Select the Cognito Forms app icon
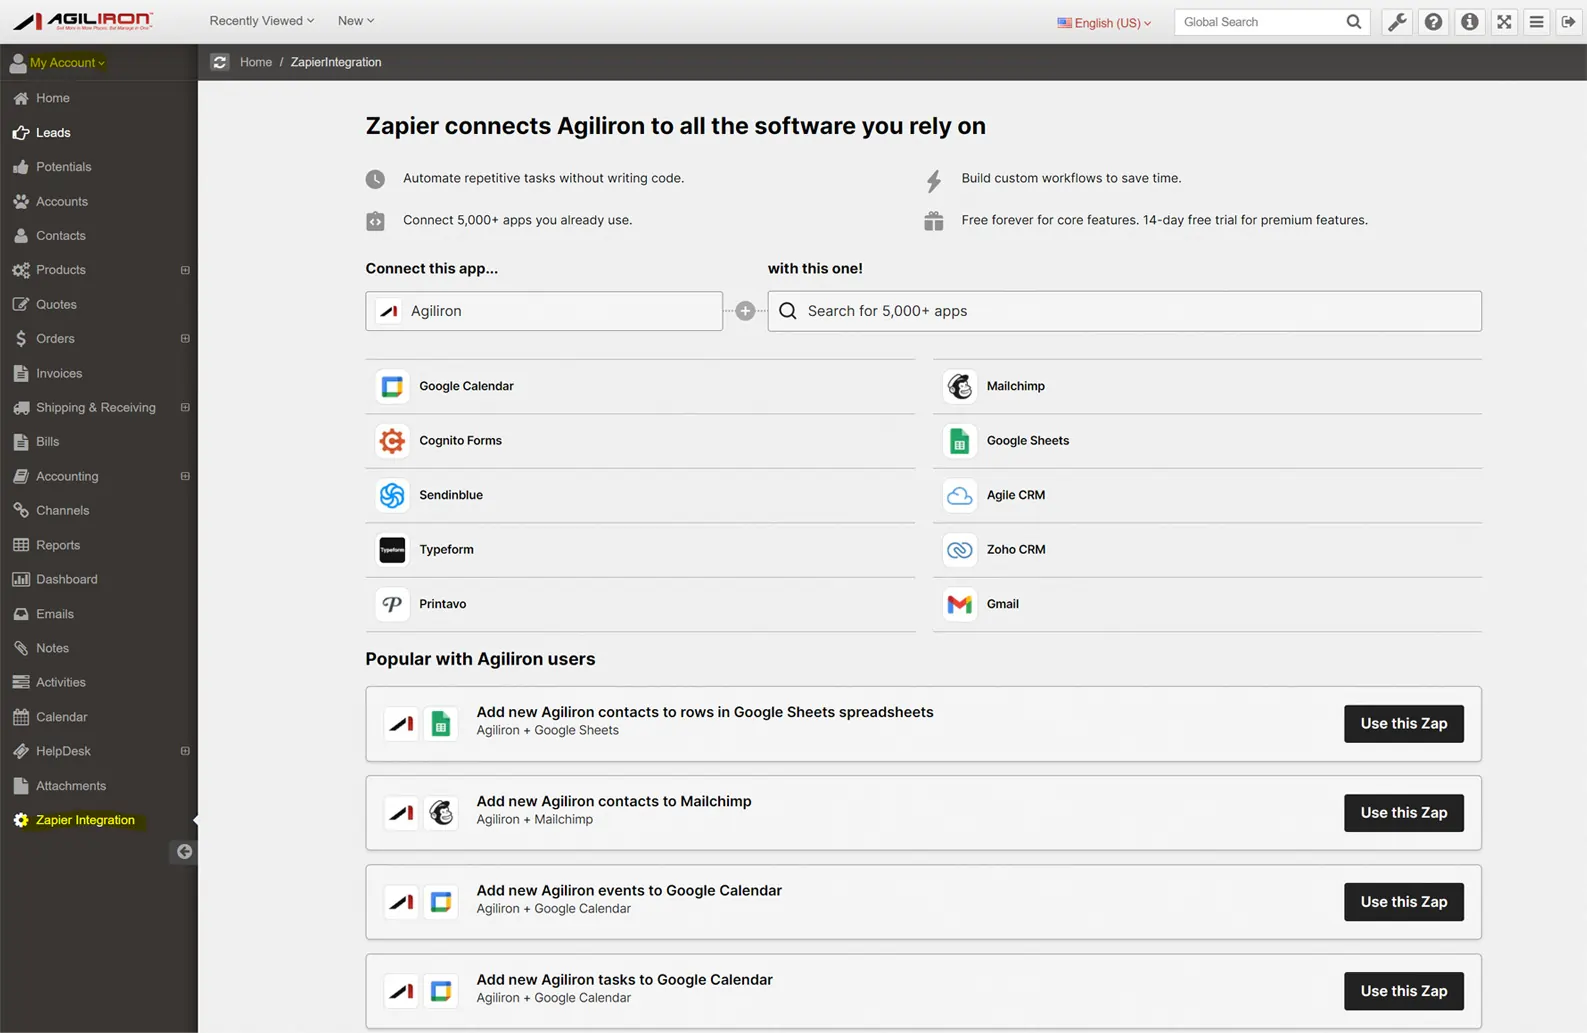The image size is (1587, 1033). point(392,441)
